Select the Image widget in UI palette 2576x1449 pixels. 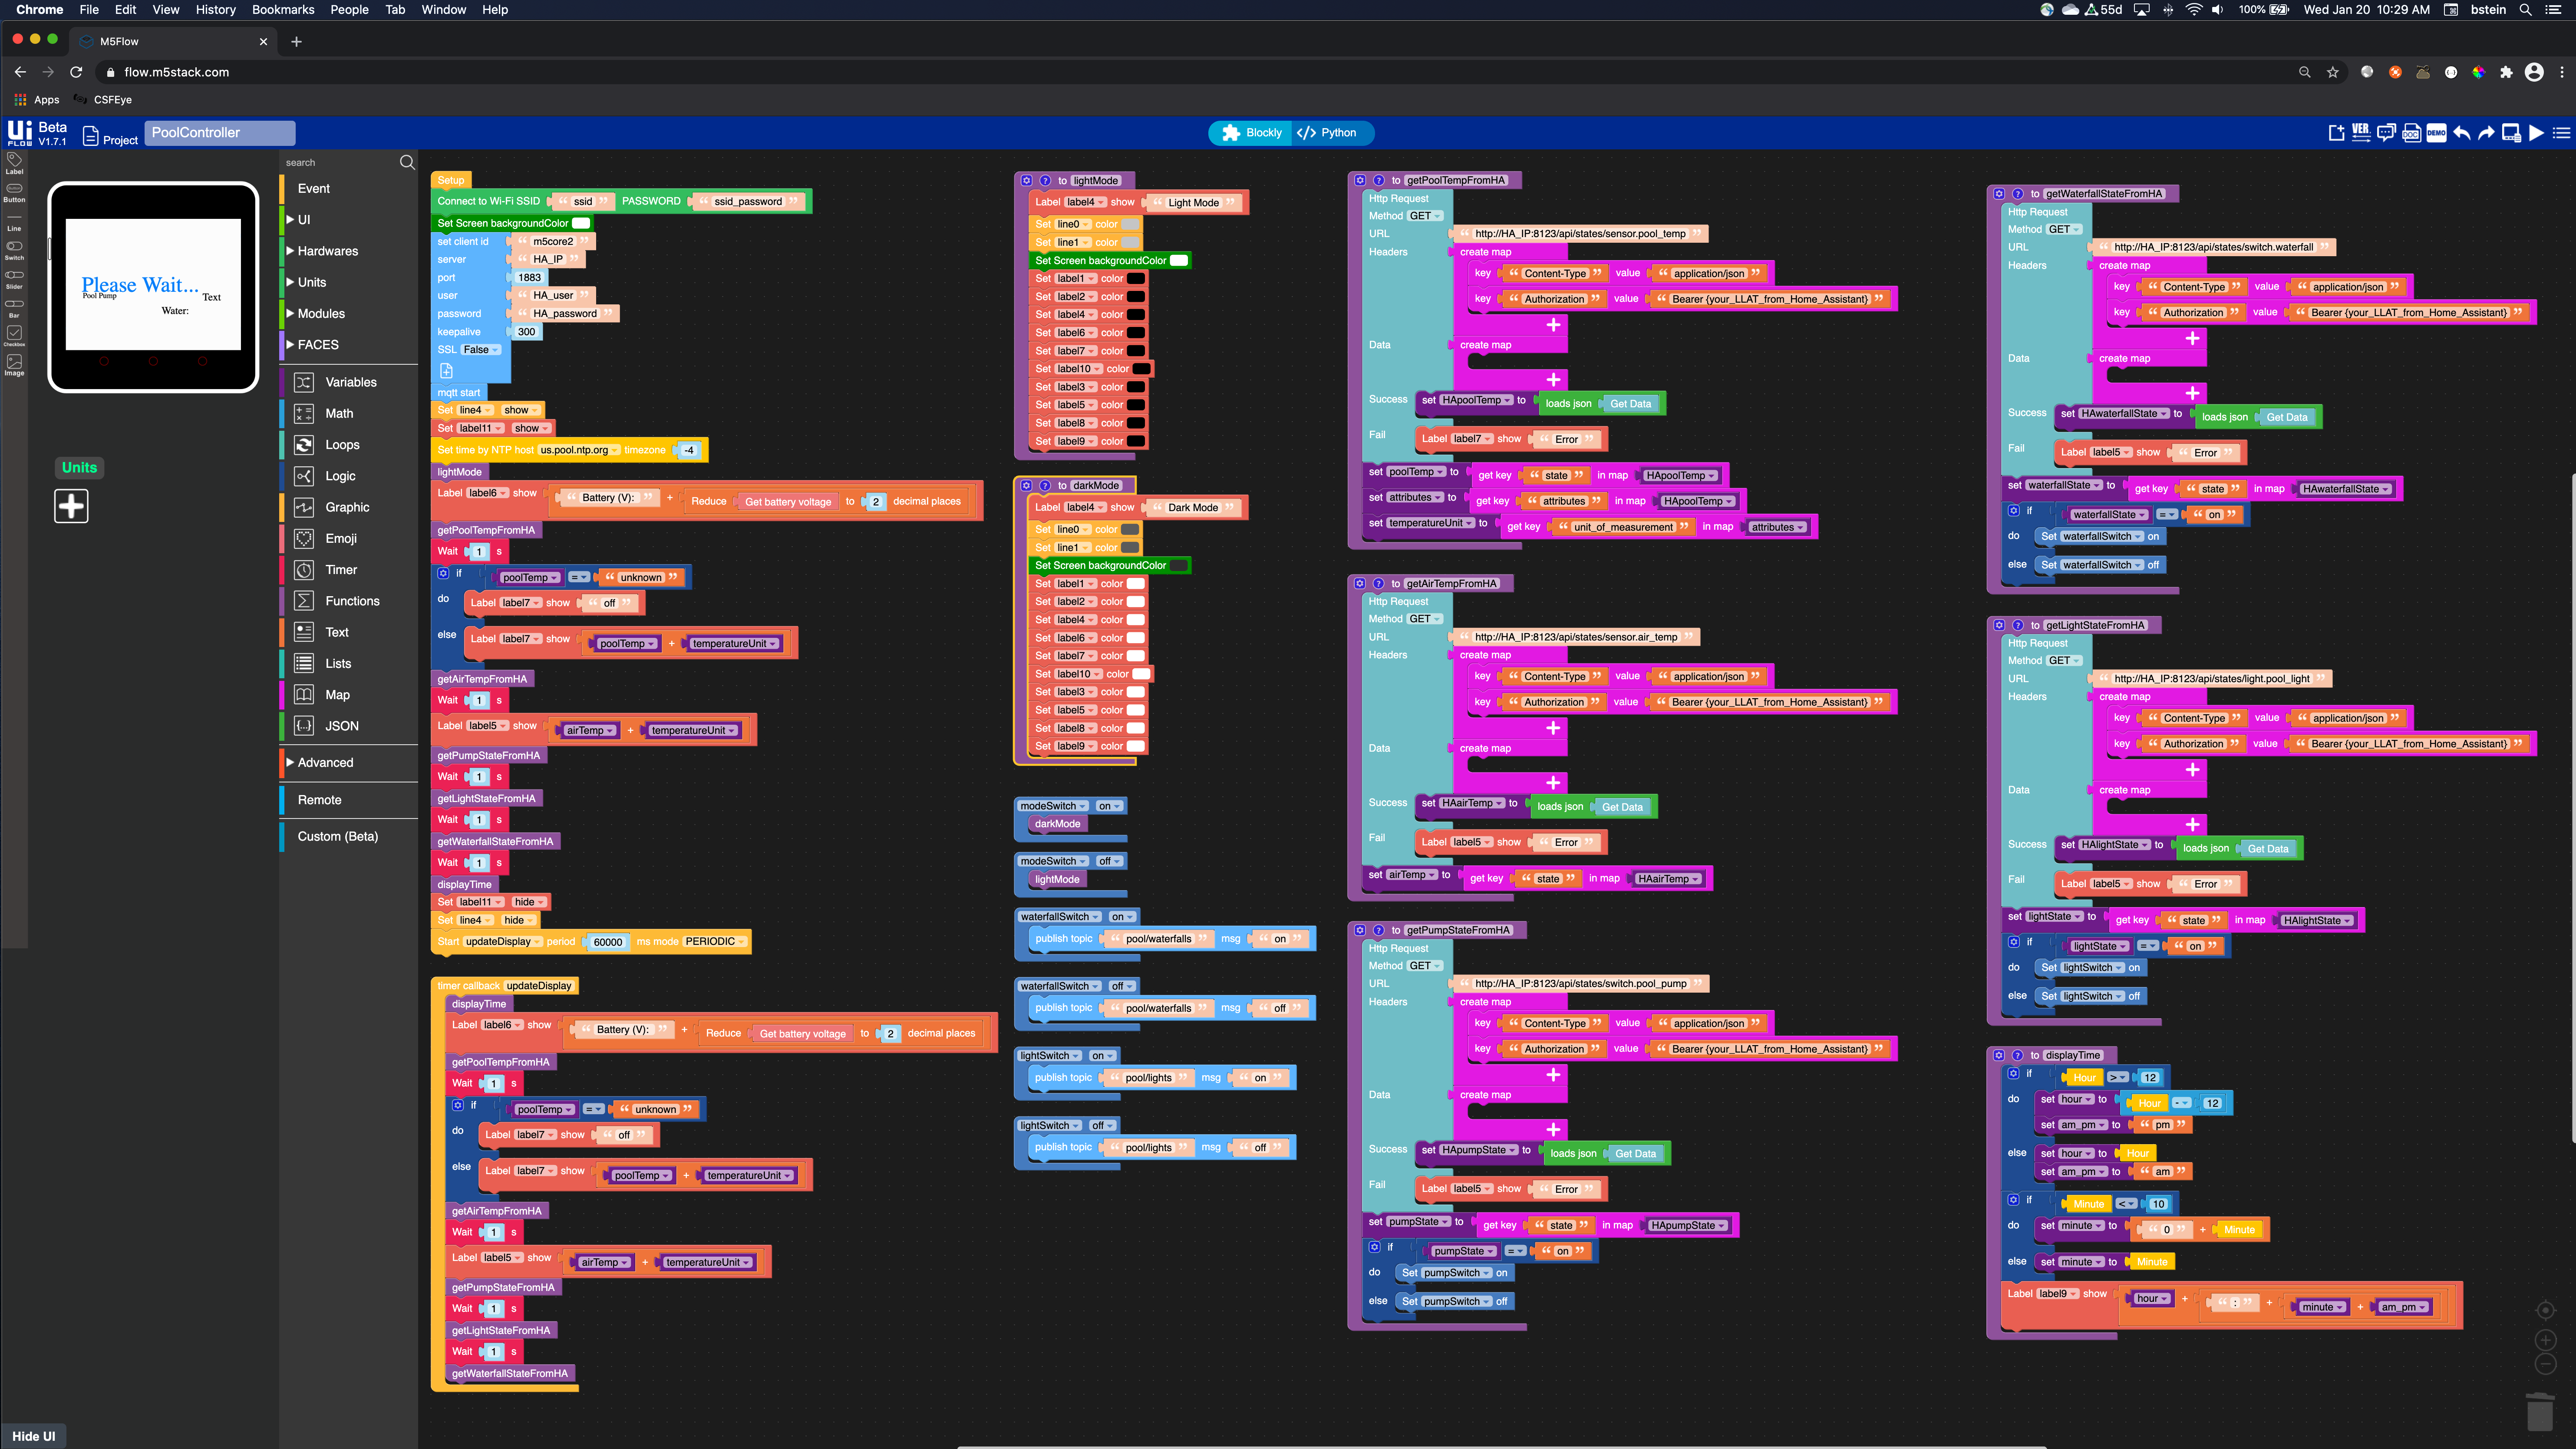(14, 363)
